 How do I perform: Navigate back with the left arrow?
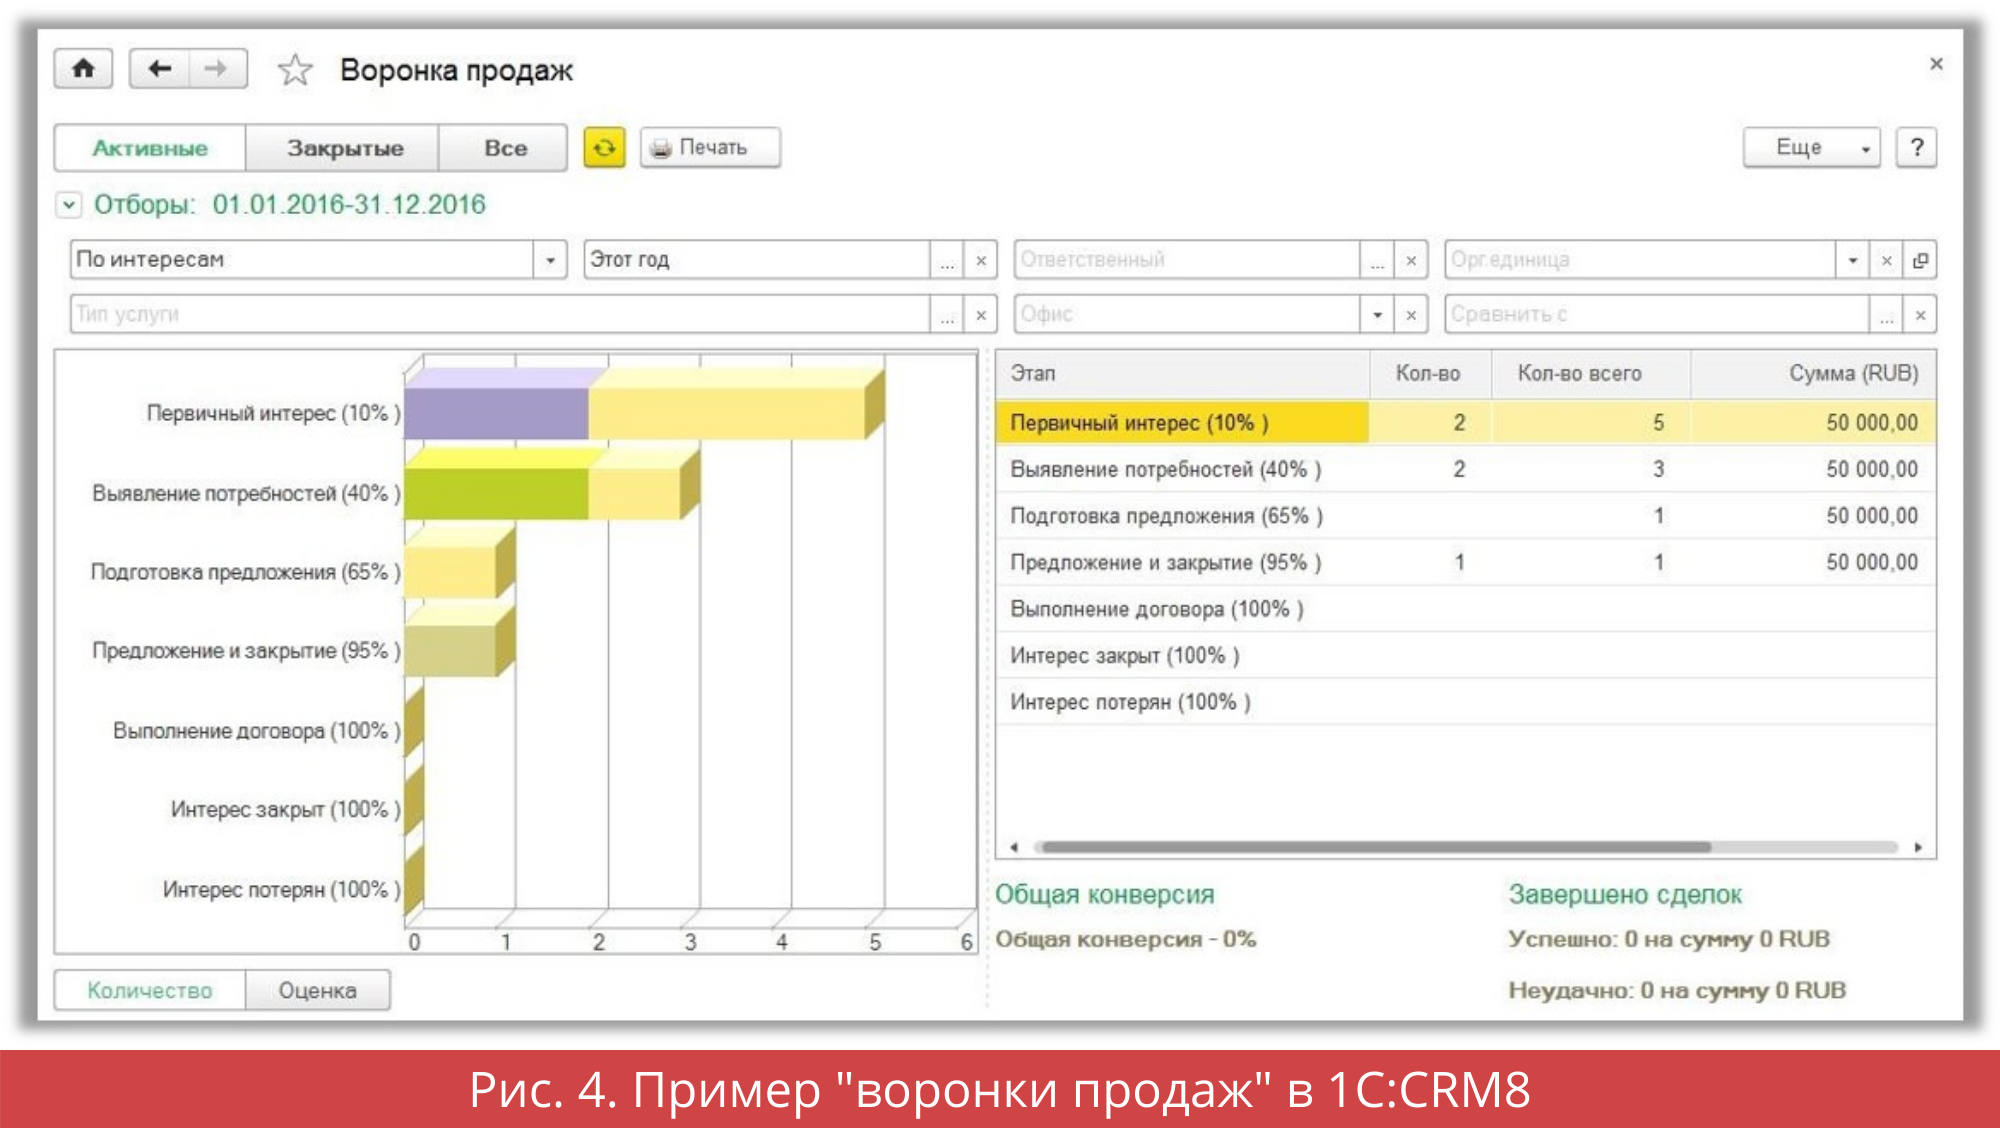click(159, 69)
